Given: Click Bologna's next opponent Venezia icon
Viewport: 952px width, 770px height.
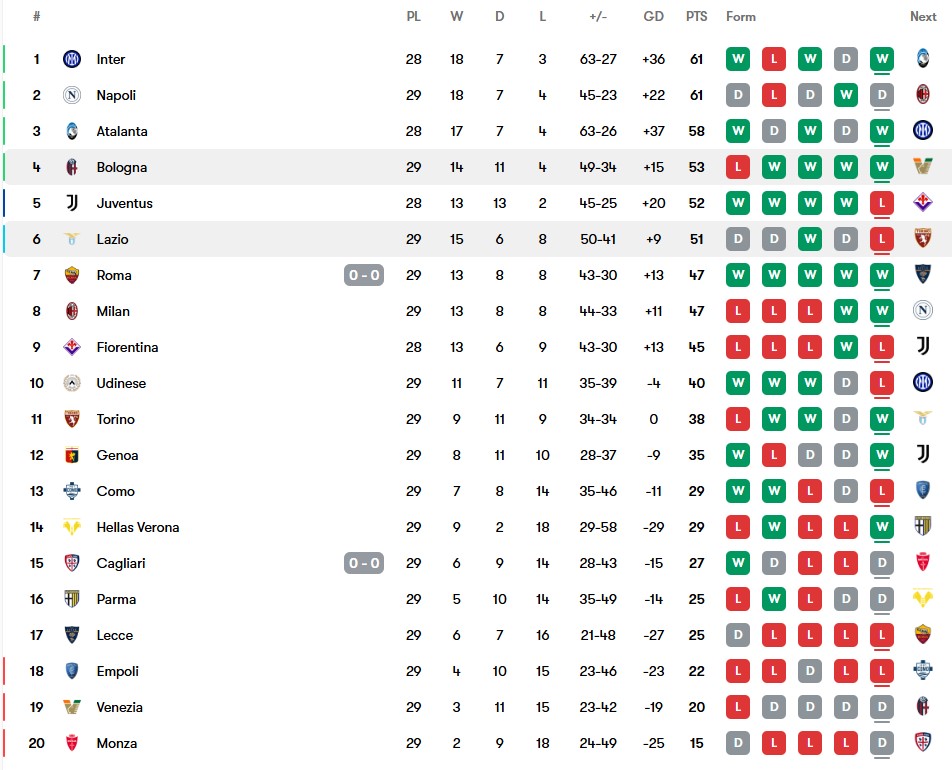Looking at the screenshot, I should [923, 166].
